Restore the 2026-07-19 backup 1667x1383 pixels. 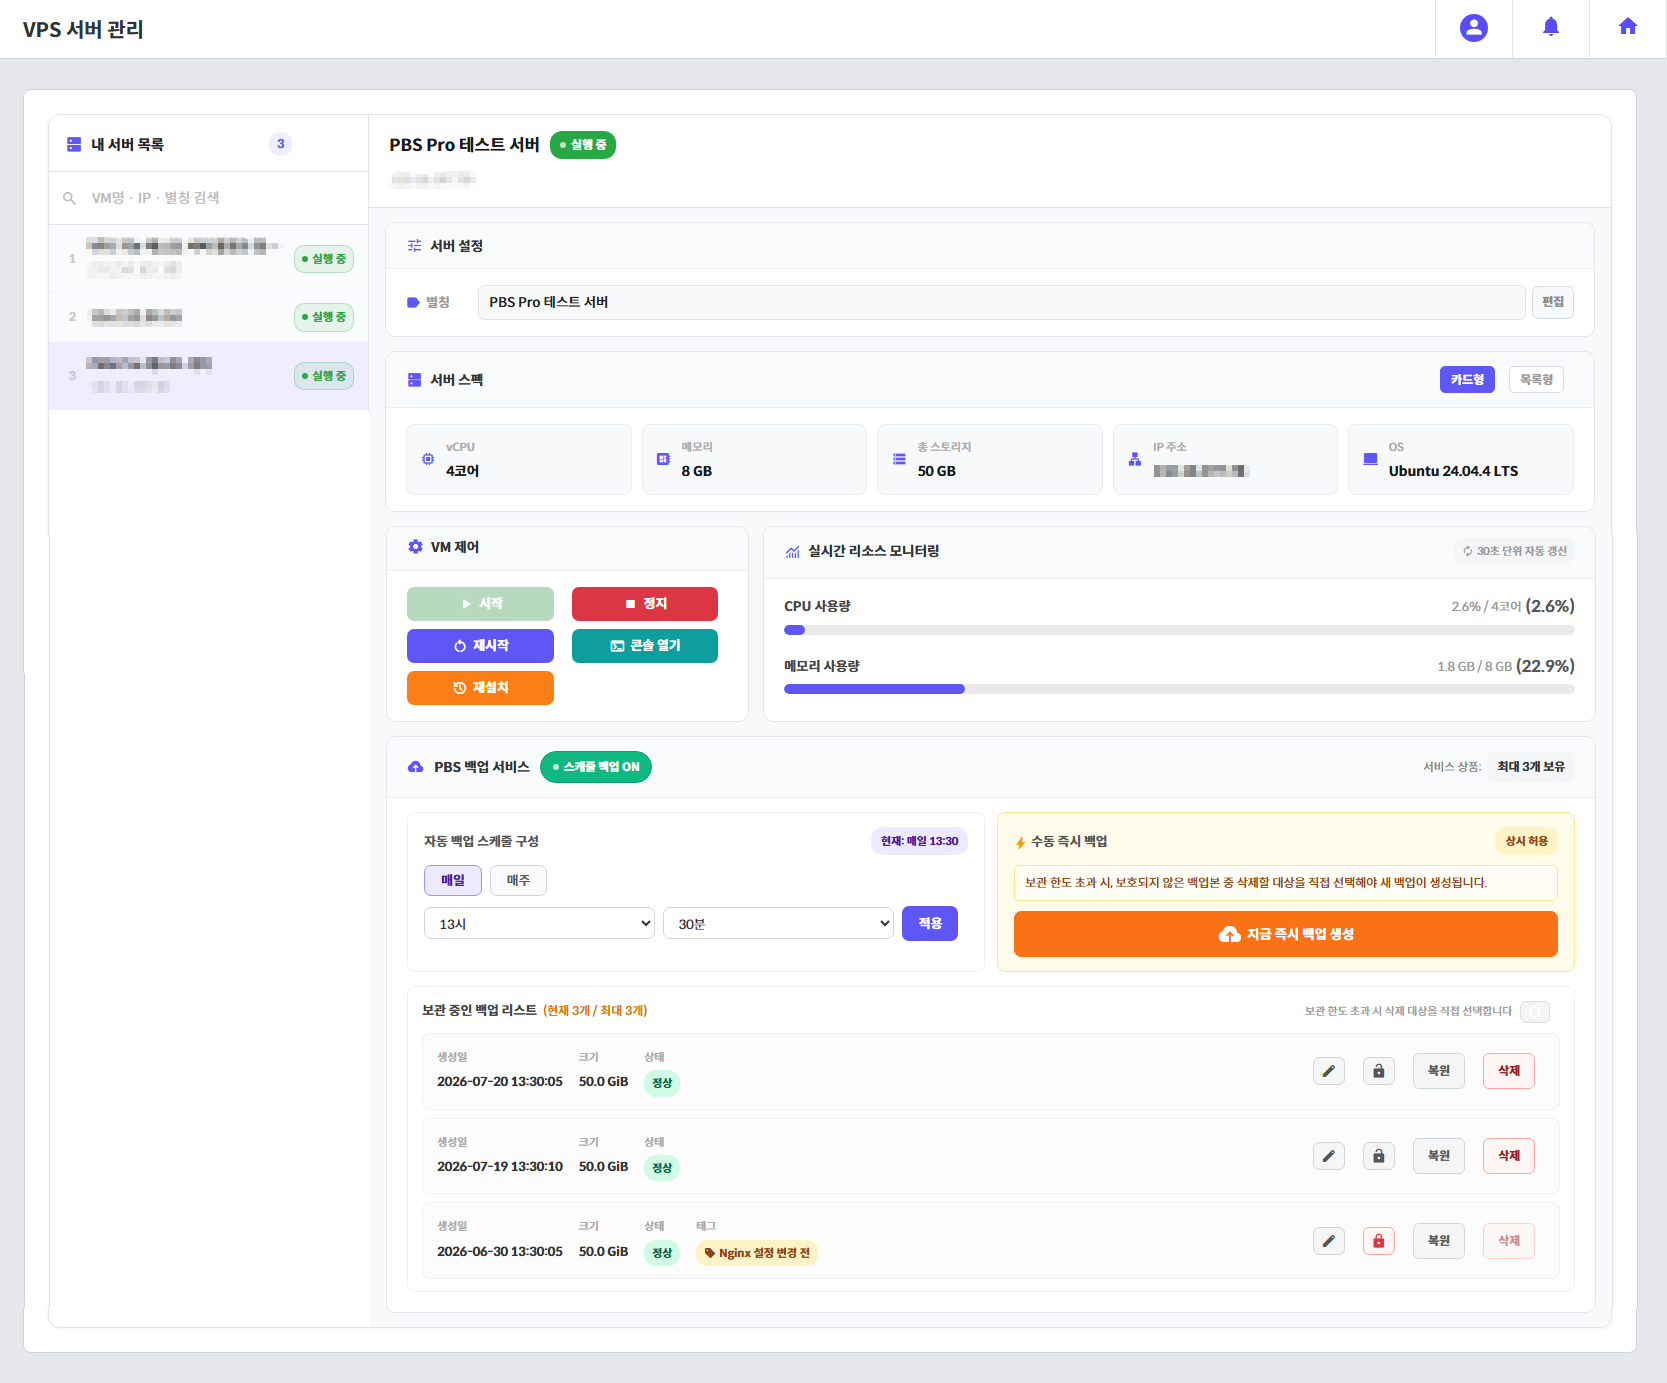pyautogui.click(x=1439, y=1156)
